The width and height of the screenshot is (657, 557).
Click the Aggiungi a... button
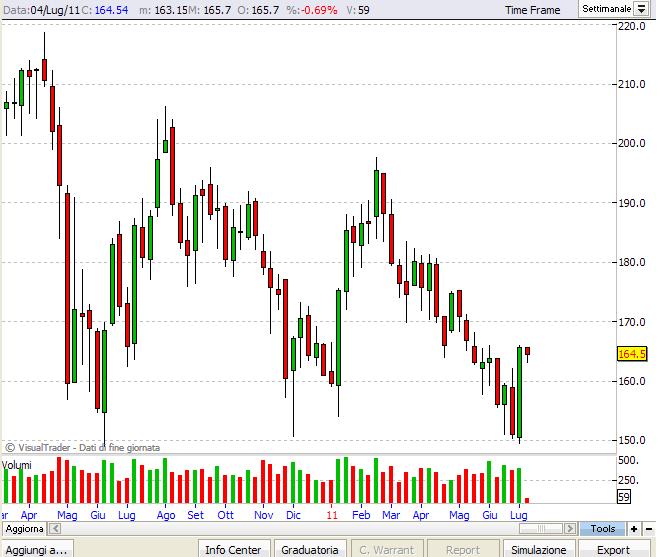(37, 549)
